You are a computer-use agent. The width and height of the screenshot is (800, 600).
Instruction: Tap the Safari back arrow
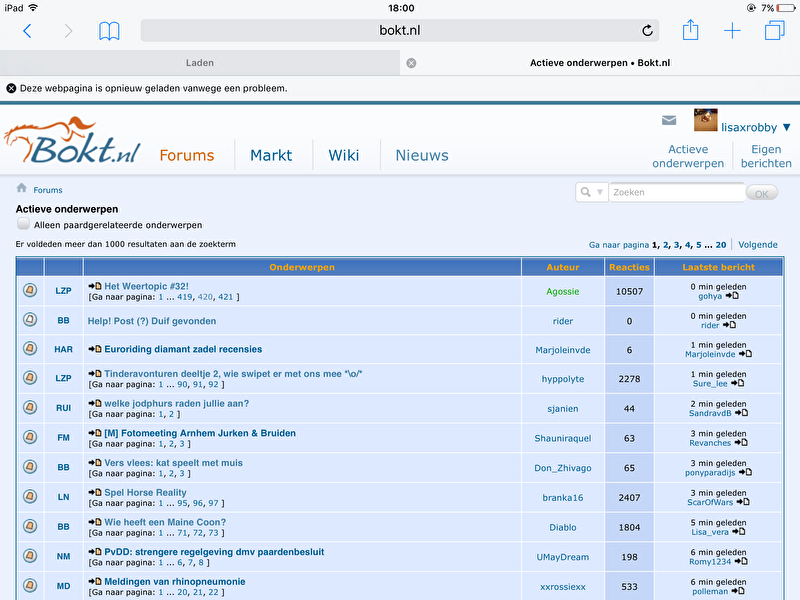28,31
